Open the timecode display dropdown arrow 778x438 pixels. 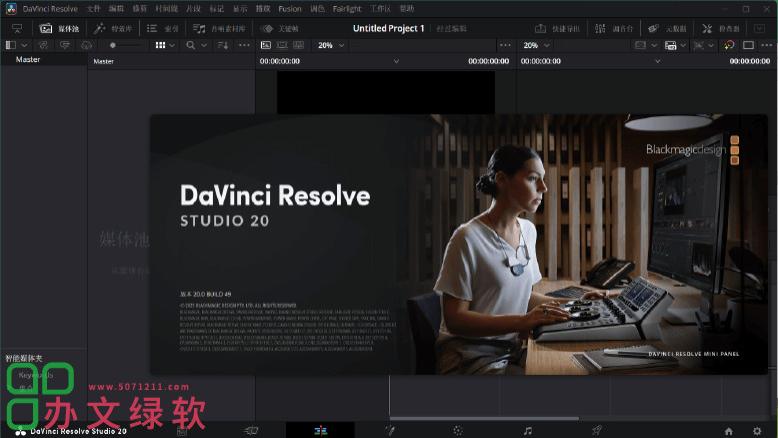coord(683,45)
